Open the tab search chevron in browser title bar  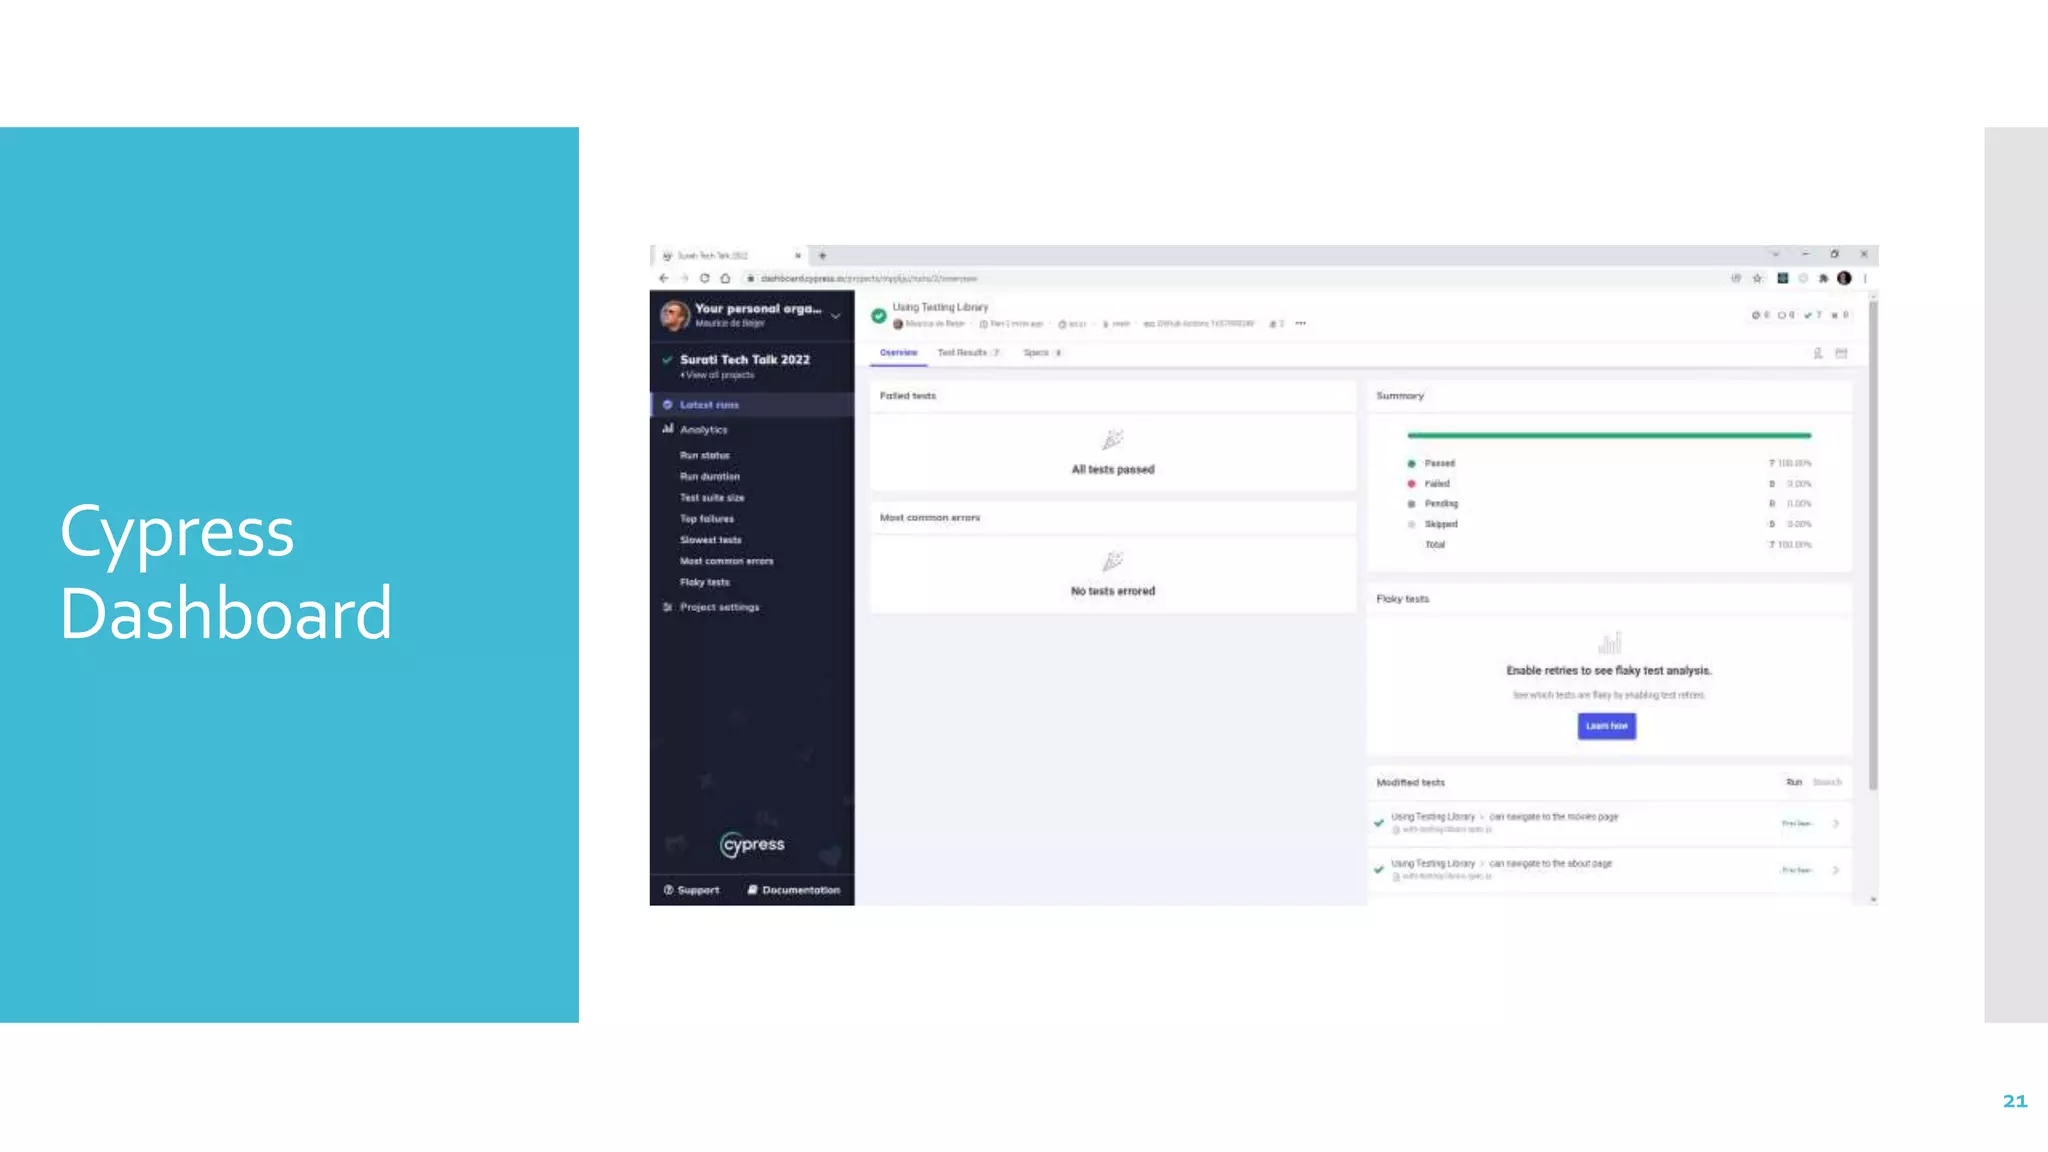point(1775,255)
